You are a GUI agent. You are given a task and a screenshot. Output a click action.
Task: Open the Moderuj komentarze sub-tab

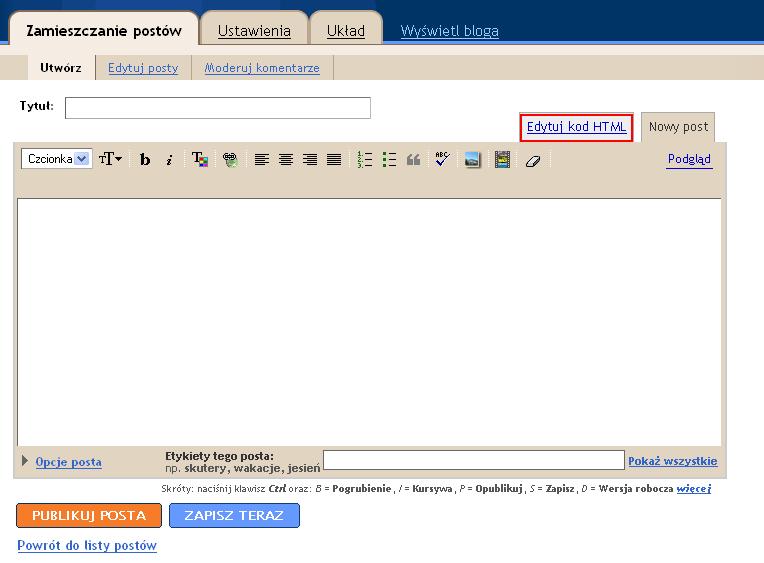262,68
